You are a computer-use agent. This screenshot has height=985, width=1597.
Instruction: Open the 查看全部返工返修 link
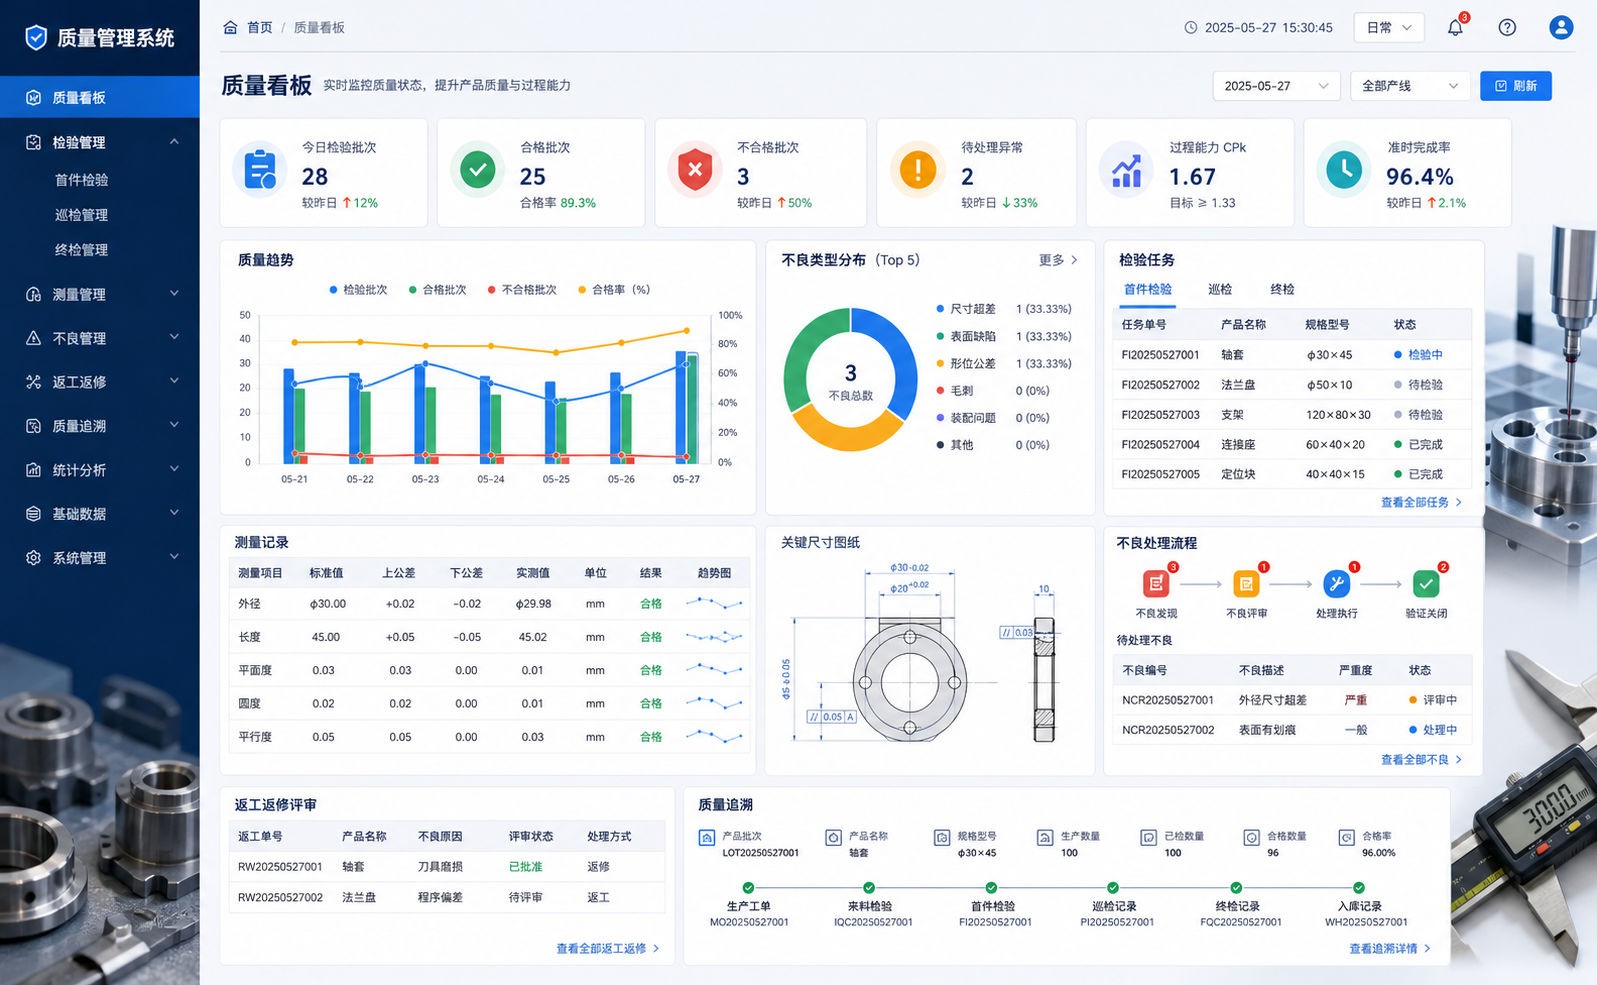(x=608, y=948)
